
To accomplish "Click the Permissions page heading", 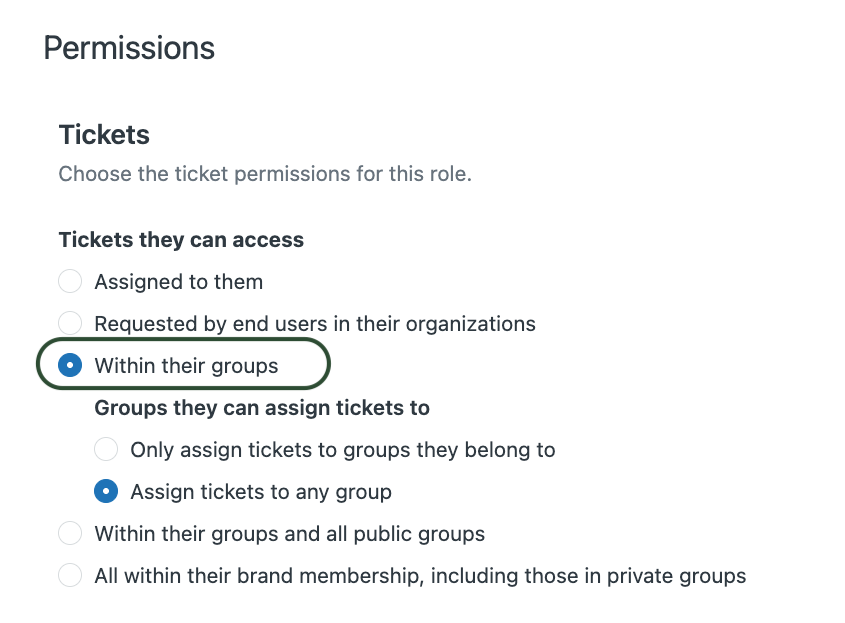I will 130,47.
